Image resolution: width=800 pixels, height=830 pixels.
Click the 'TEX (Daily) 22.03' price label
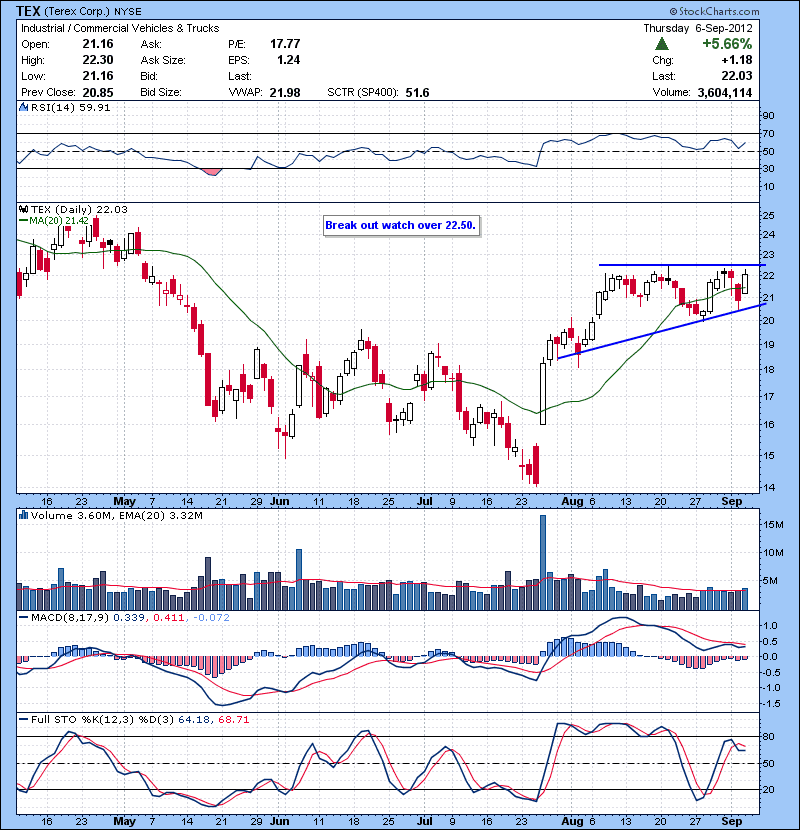tap(79, 210)
